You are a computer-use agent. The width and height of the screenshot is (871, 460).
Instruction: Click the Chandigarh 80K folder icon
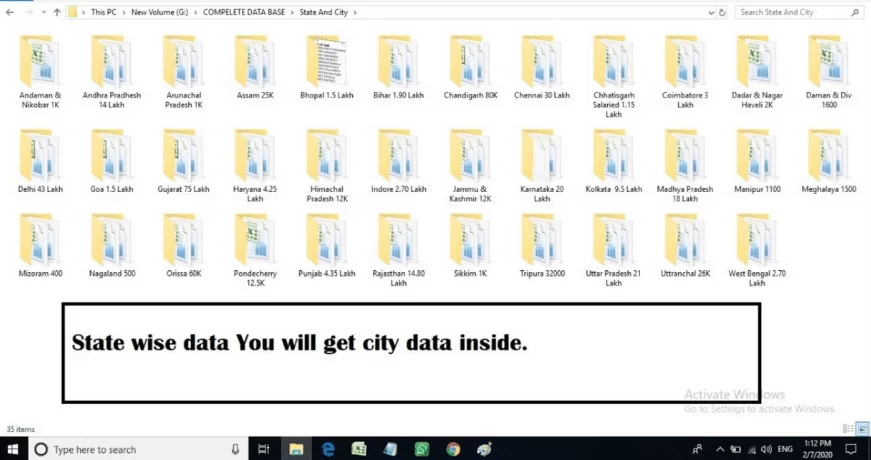click(470, 61)
